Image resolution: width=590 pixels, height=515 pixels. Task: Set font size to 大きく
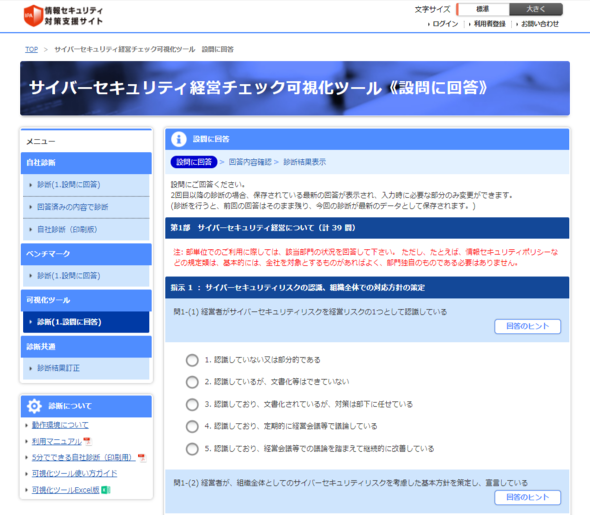coord(536,9)
